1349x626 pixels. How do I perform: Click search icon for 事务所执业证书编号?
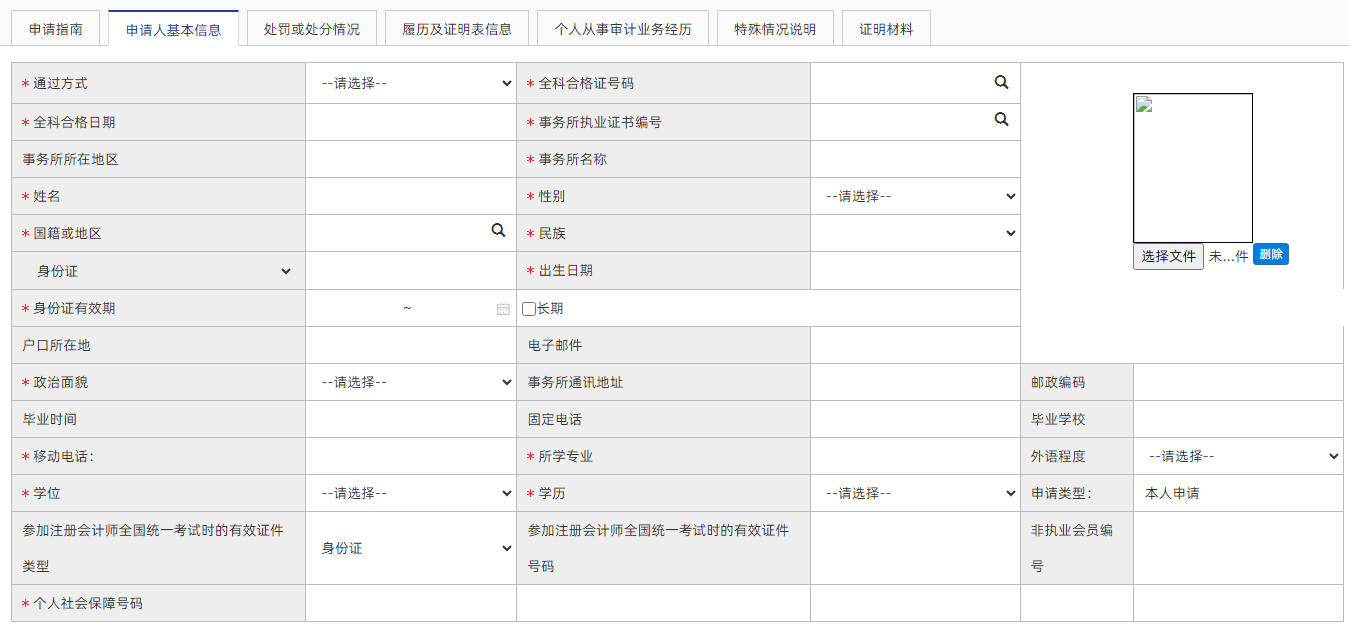coord(1001,120)
